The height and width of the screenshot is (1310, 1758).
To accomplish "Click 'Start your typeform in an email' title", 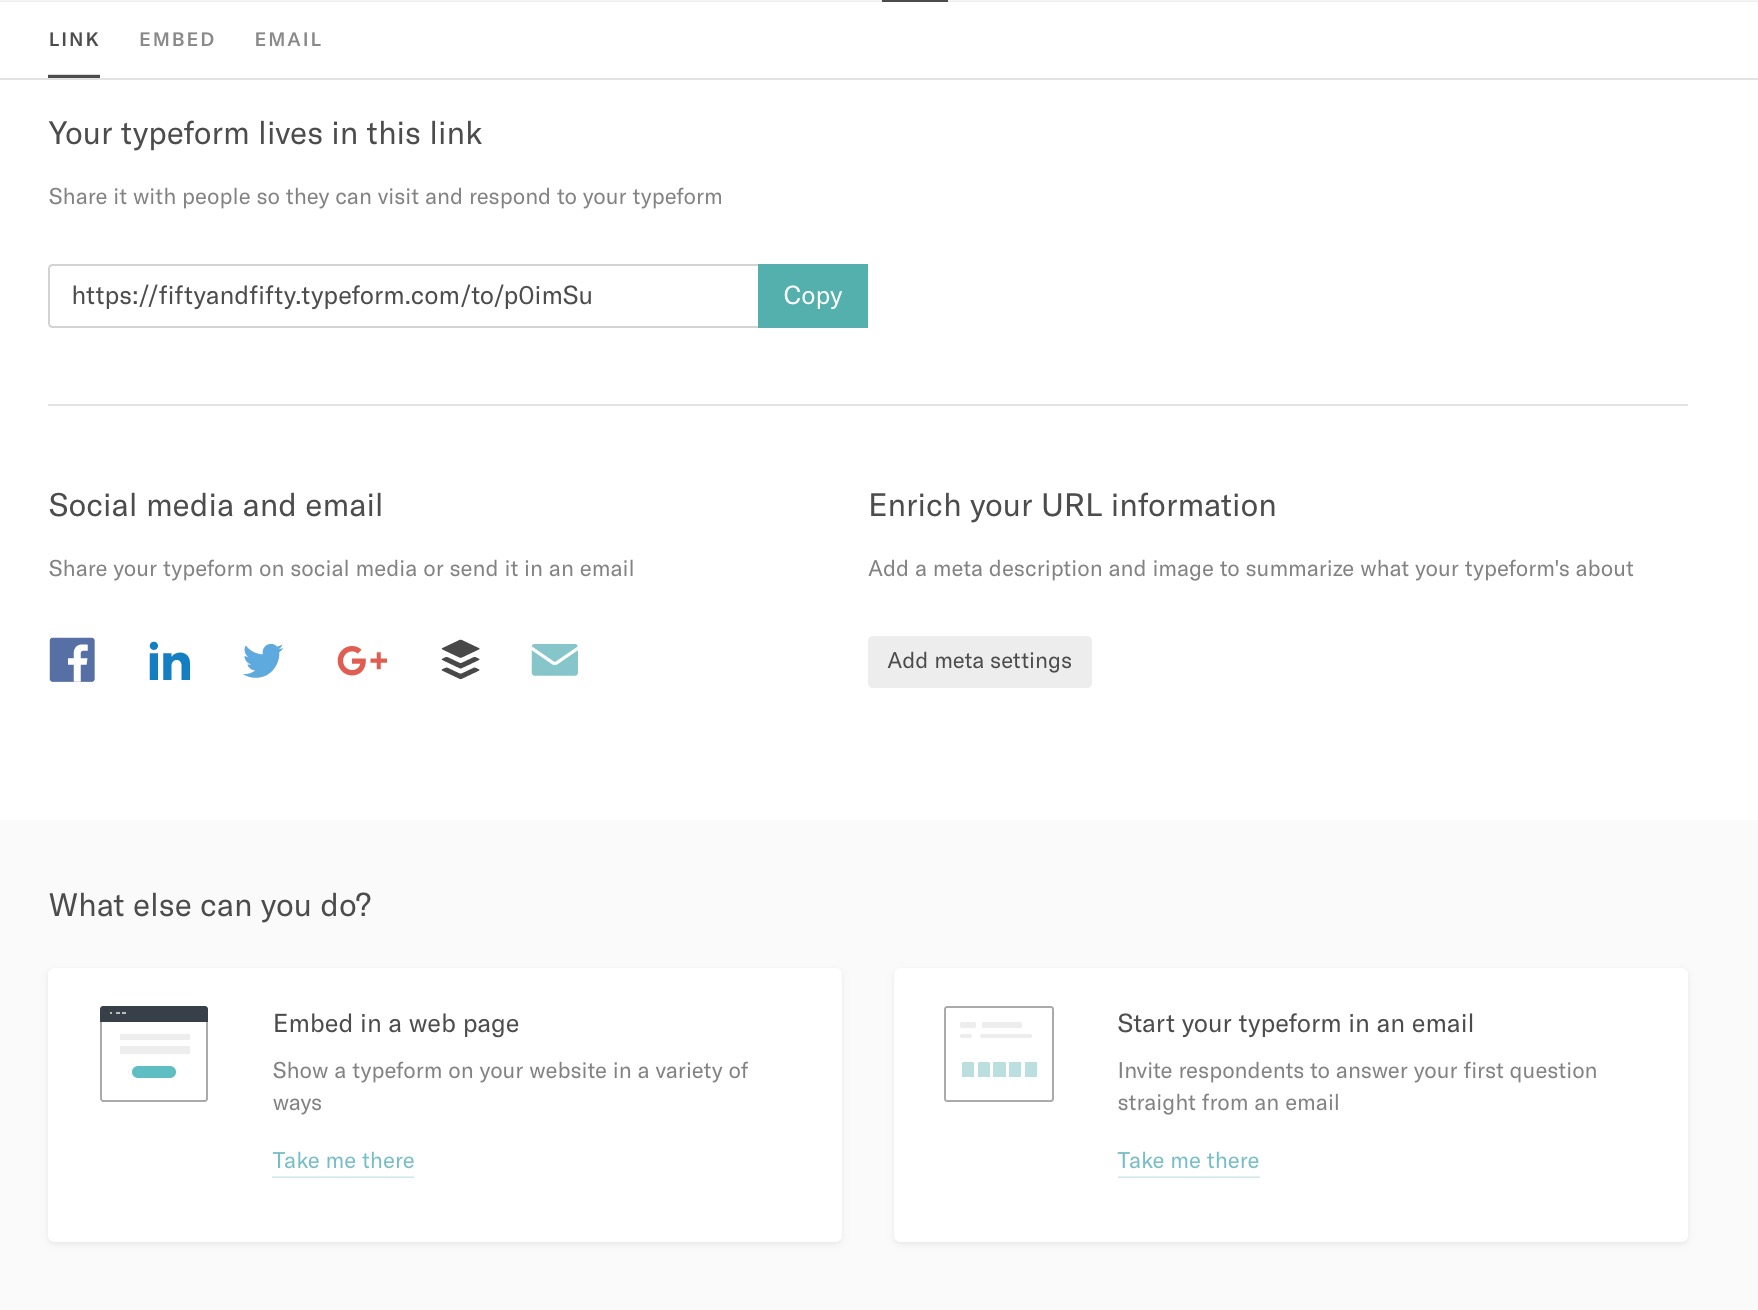I will pos(1295,1023).
